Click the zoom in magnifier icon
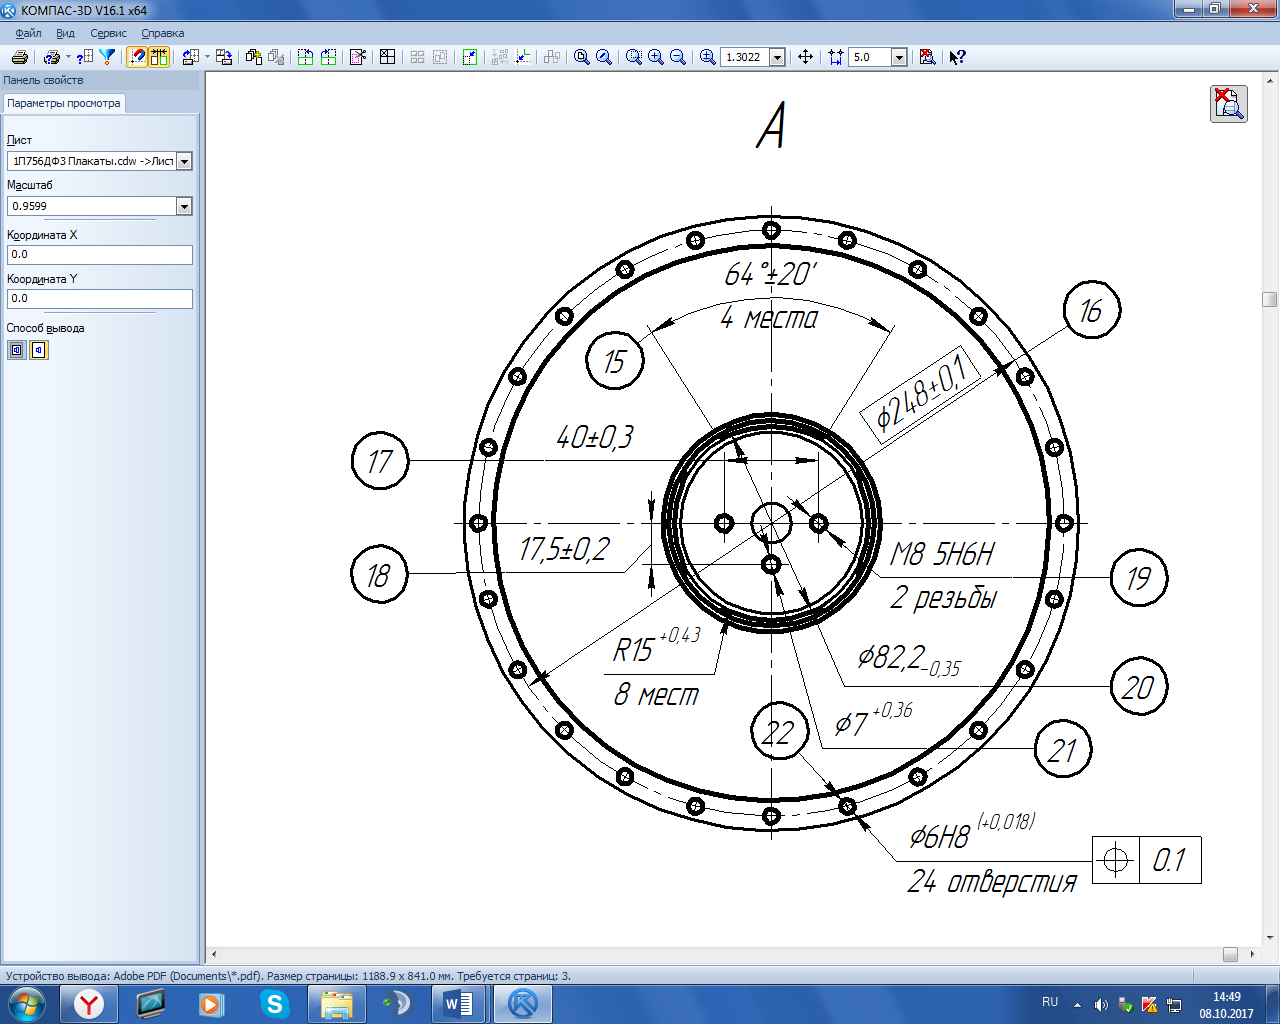Image resolution: width=1280 pixels, height=1024 pixels. [x=656, y=57]
